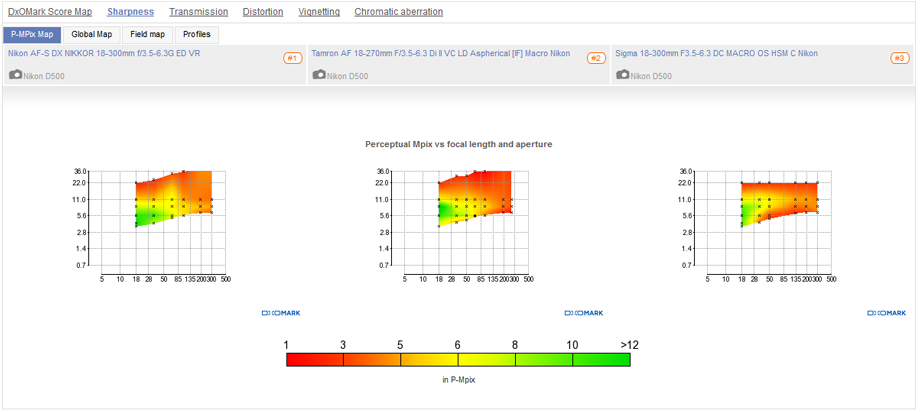Click the Nikon lens P-Mpix chart
The width and height of the screenshot is (920, 412).
153,225
